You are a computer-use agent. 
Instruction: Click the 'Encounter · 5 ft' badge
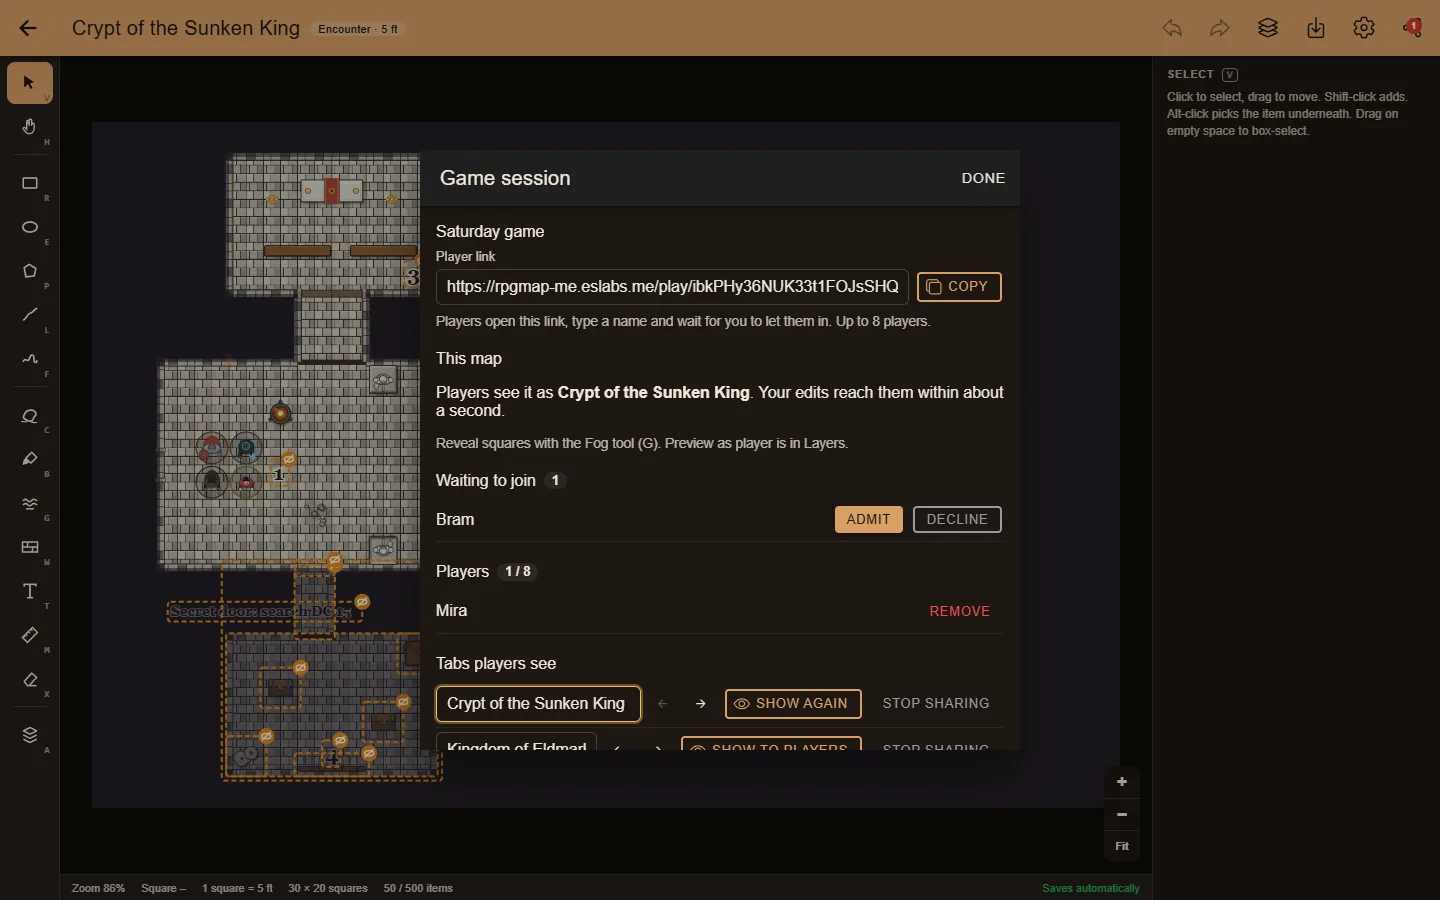point(358,29)
